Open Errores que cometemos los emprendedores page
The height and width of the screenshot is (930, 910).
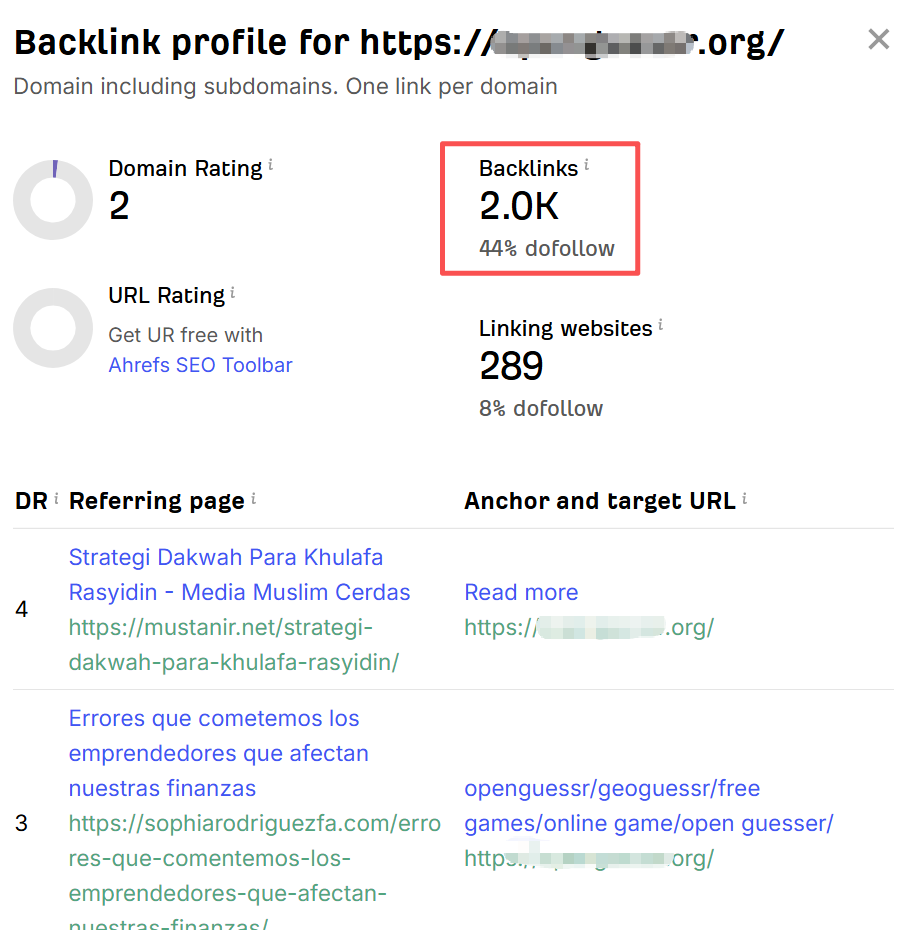(218, 753)
